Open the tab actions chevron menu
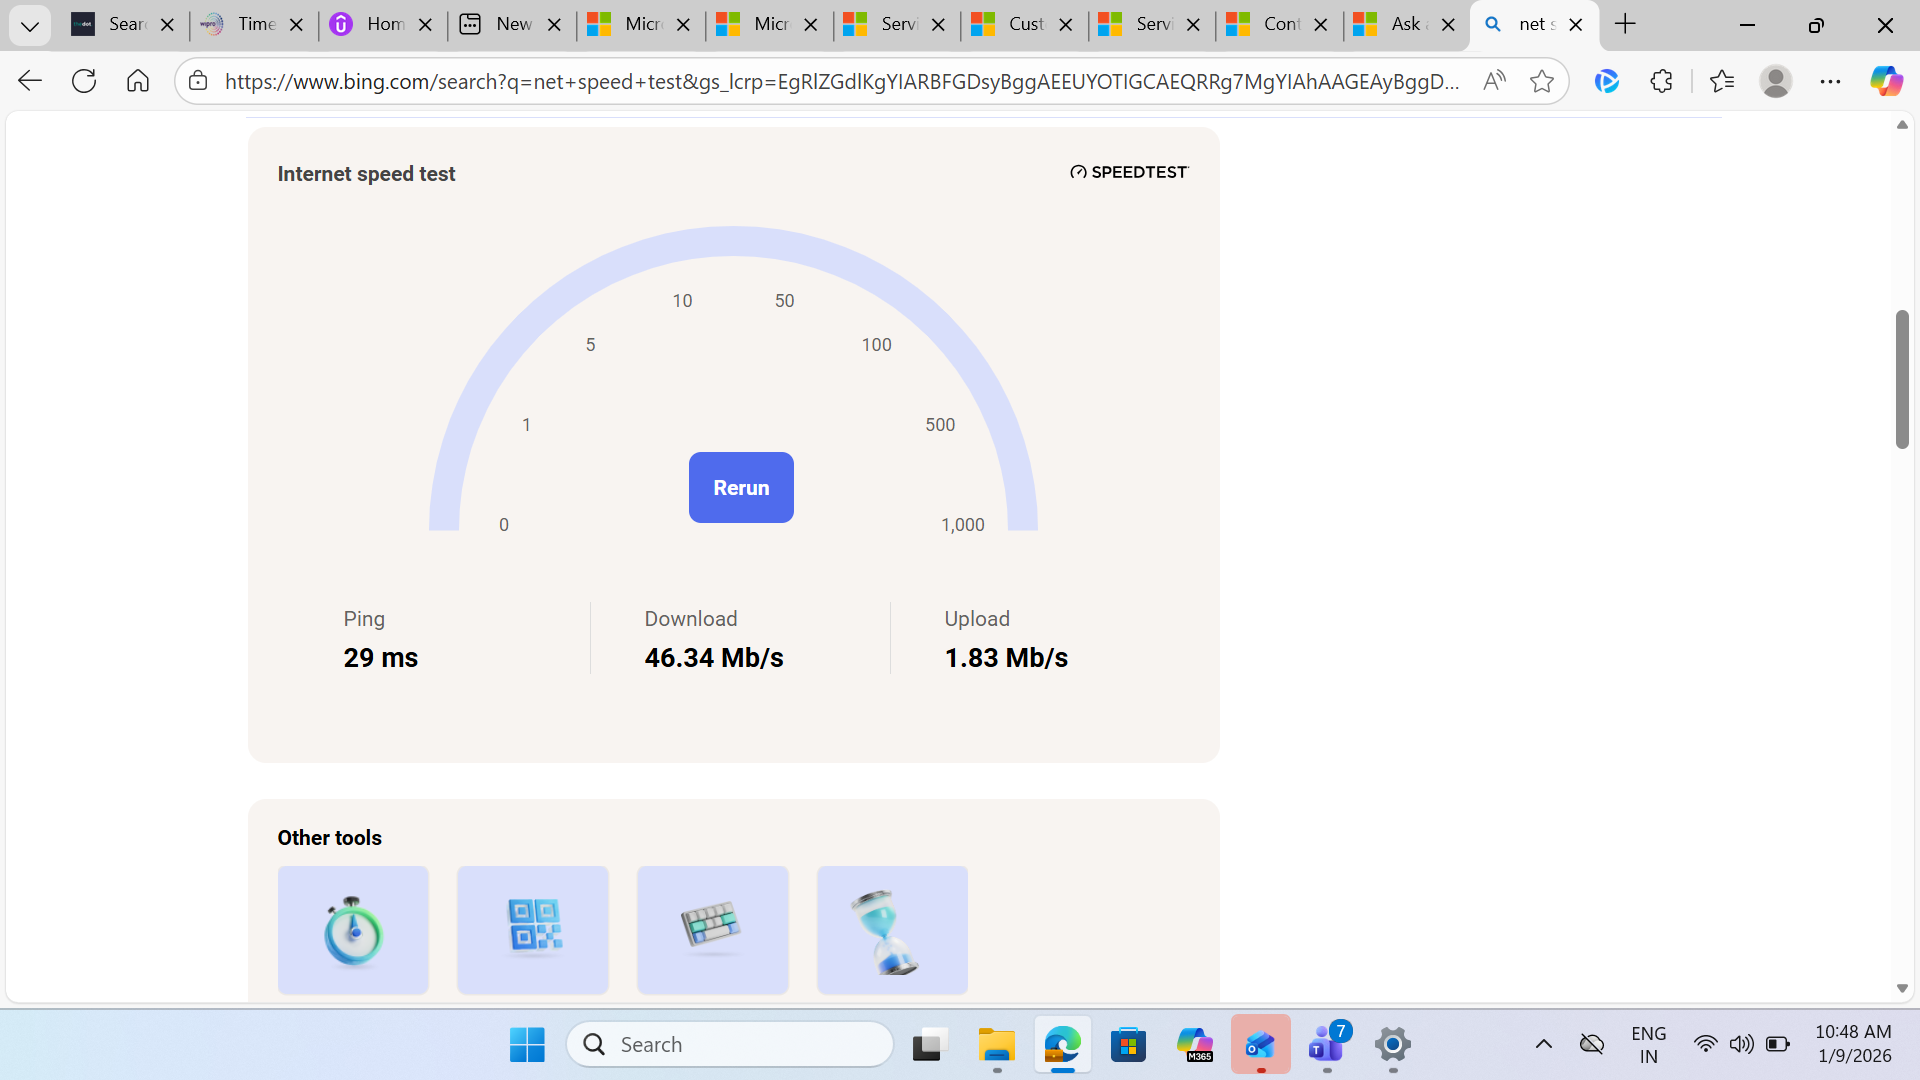The image size is (1920, 1080). [x=30, y=24]
